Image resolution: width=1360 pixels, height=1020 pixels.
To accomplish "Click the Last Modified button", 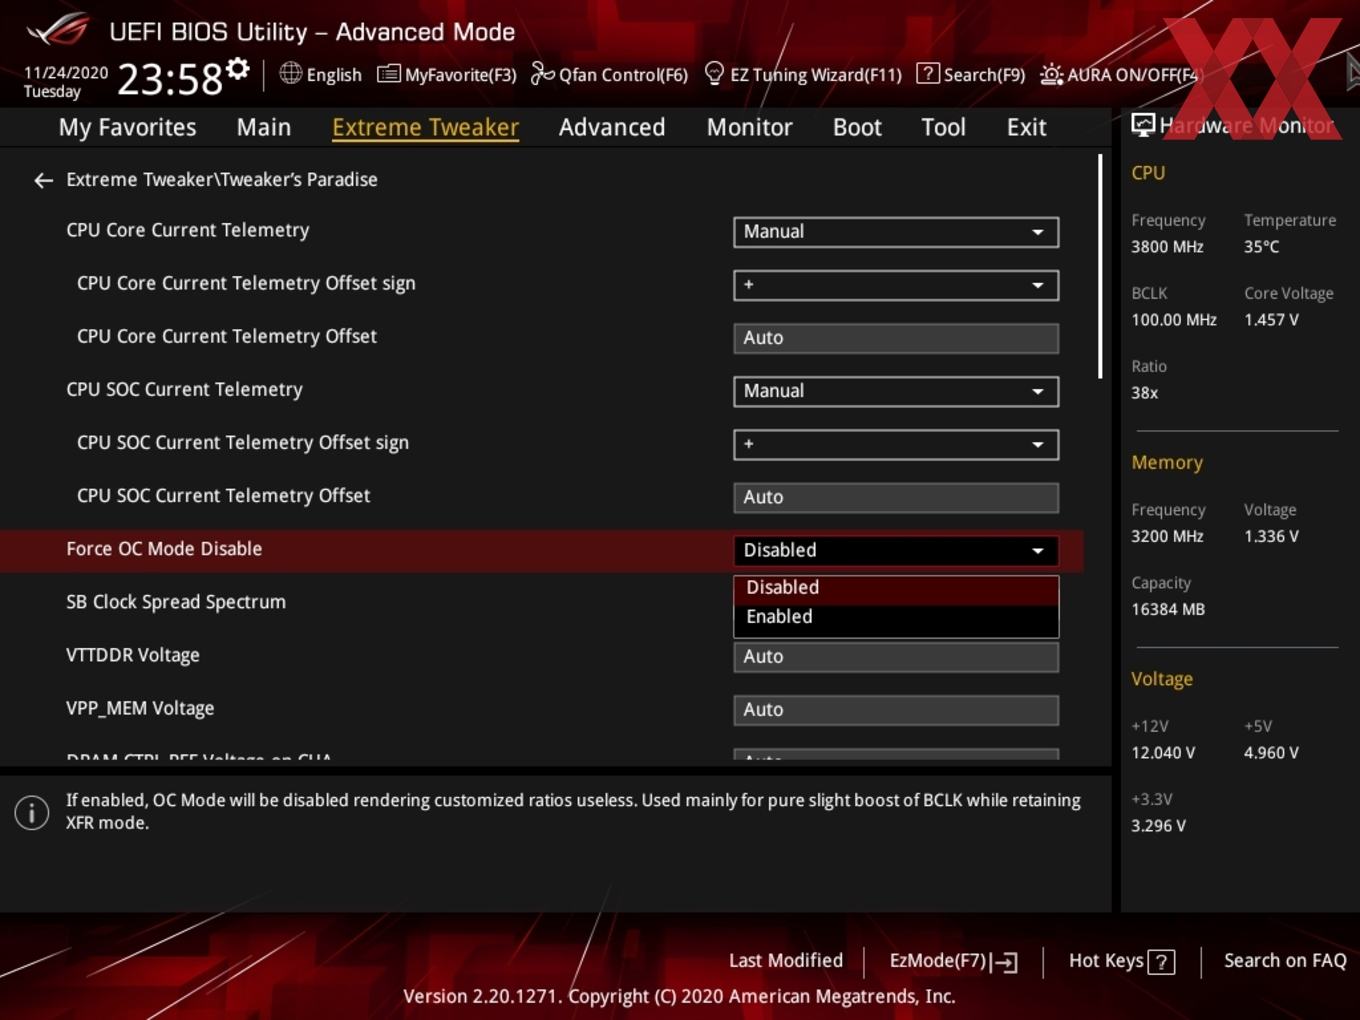I will [x=786, y=961].
